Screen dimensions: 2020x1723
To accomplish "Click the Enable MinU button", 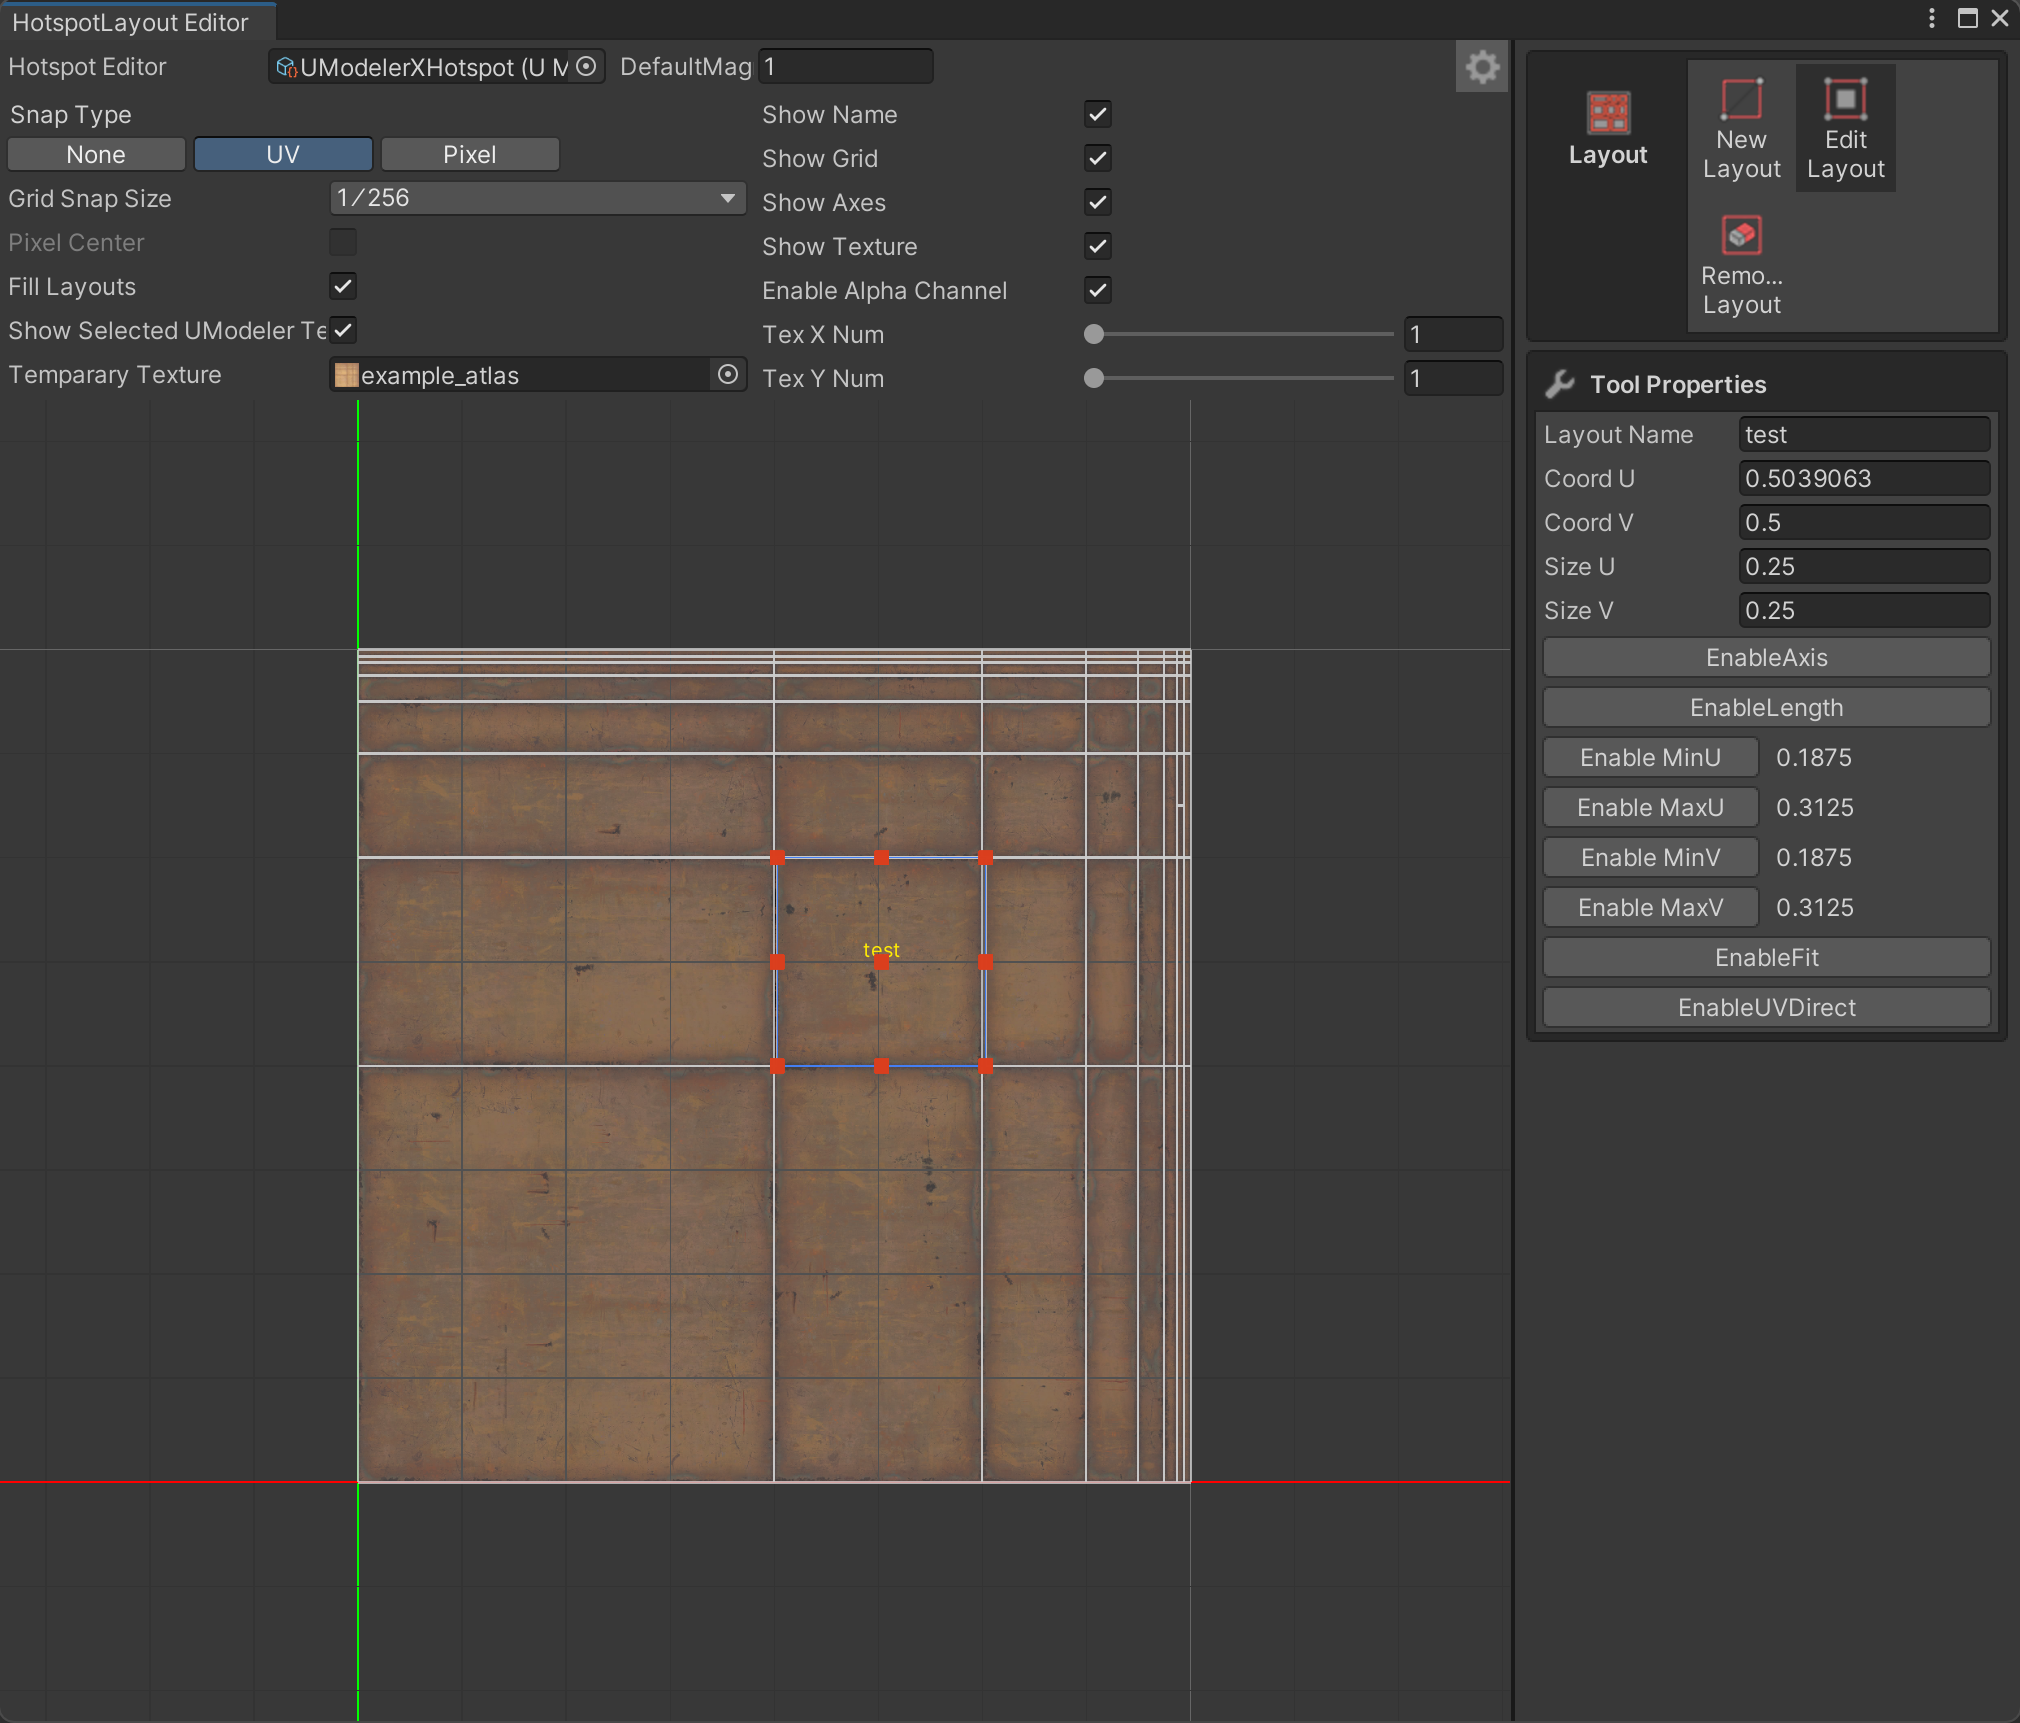I will [1650, 757].
